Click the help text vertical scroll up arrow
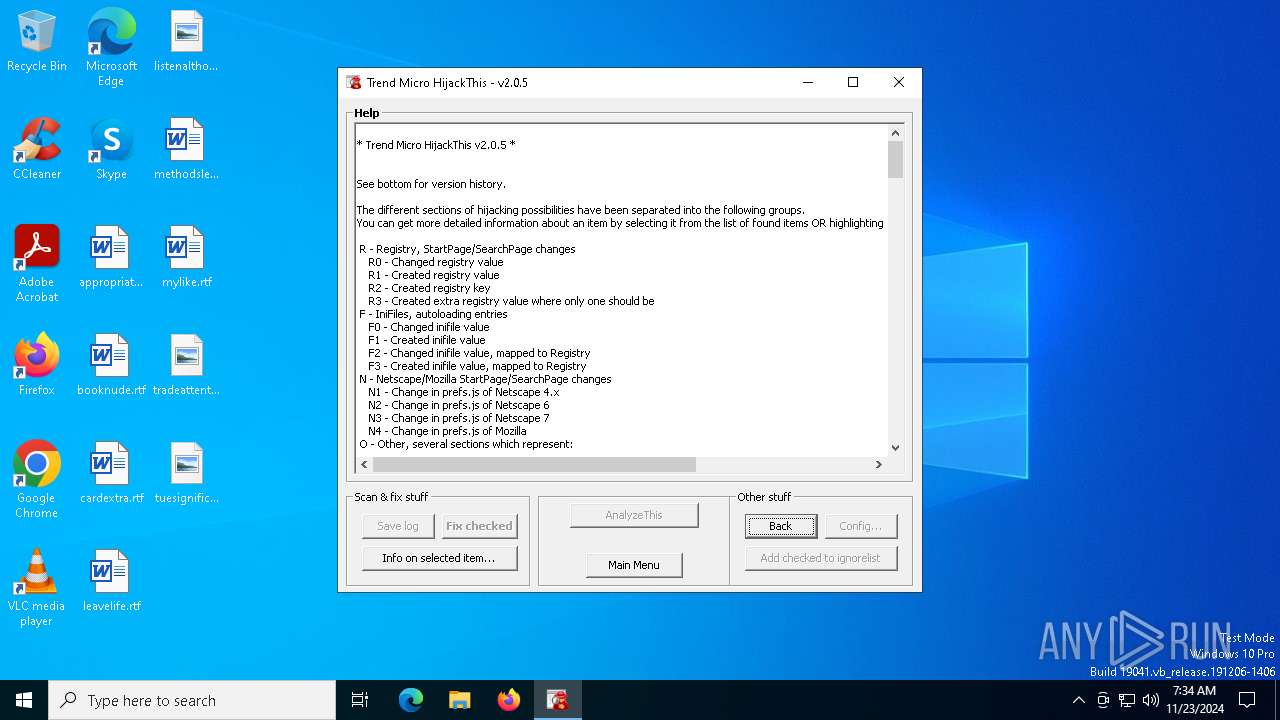This screenshot has height=720, width=1280. 895,133
